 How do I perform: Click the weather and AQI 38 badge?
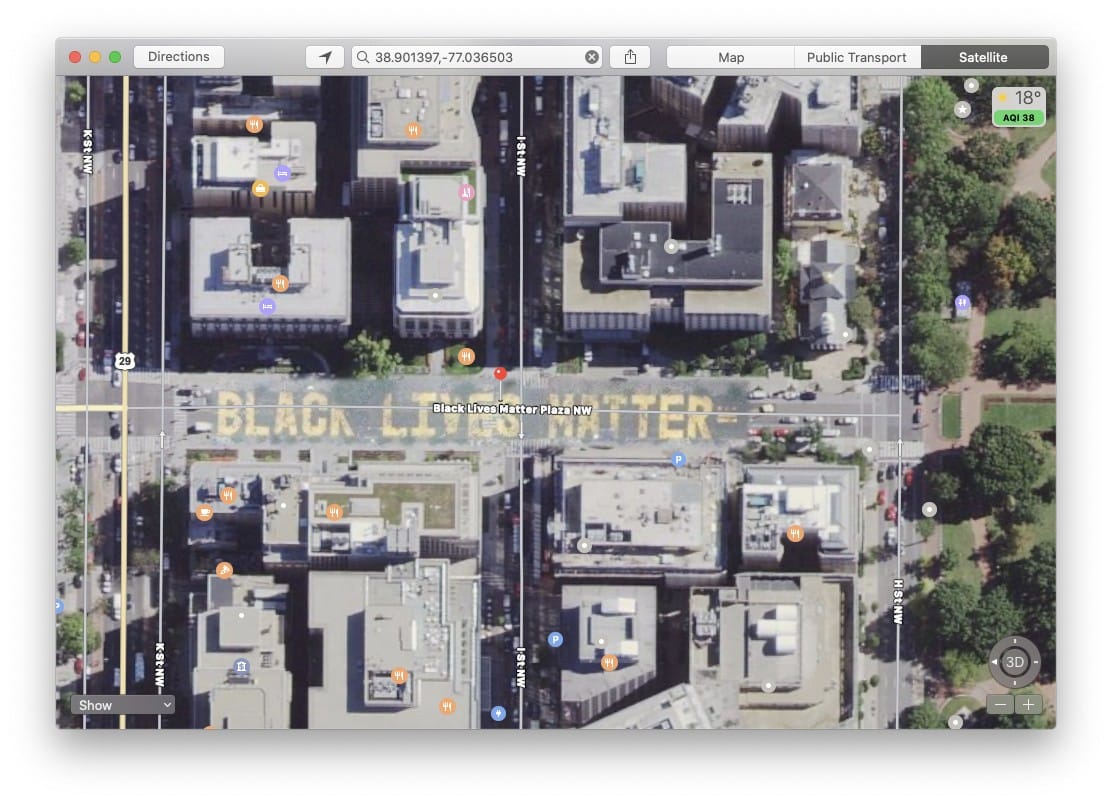tap(1018, 107)
